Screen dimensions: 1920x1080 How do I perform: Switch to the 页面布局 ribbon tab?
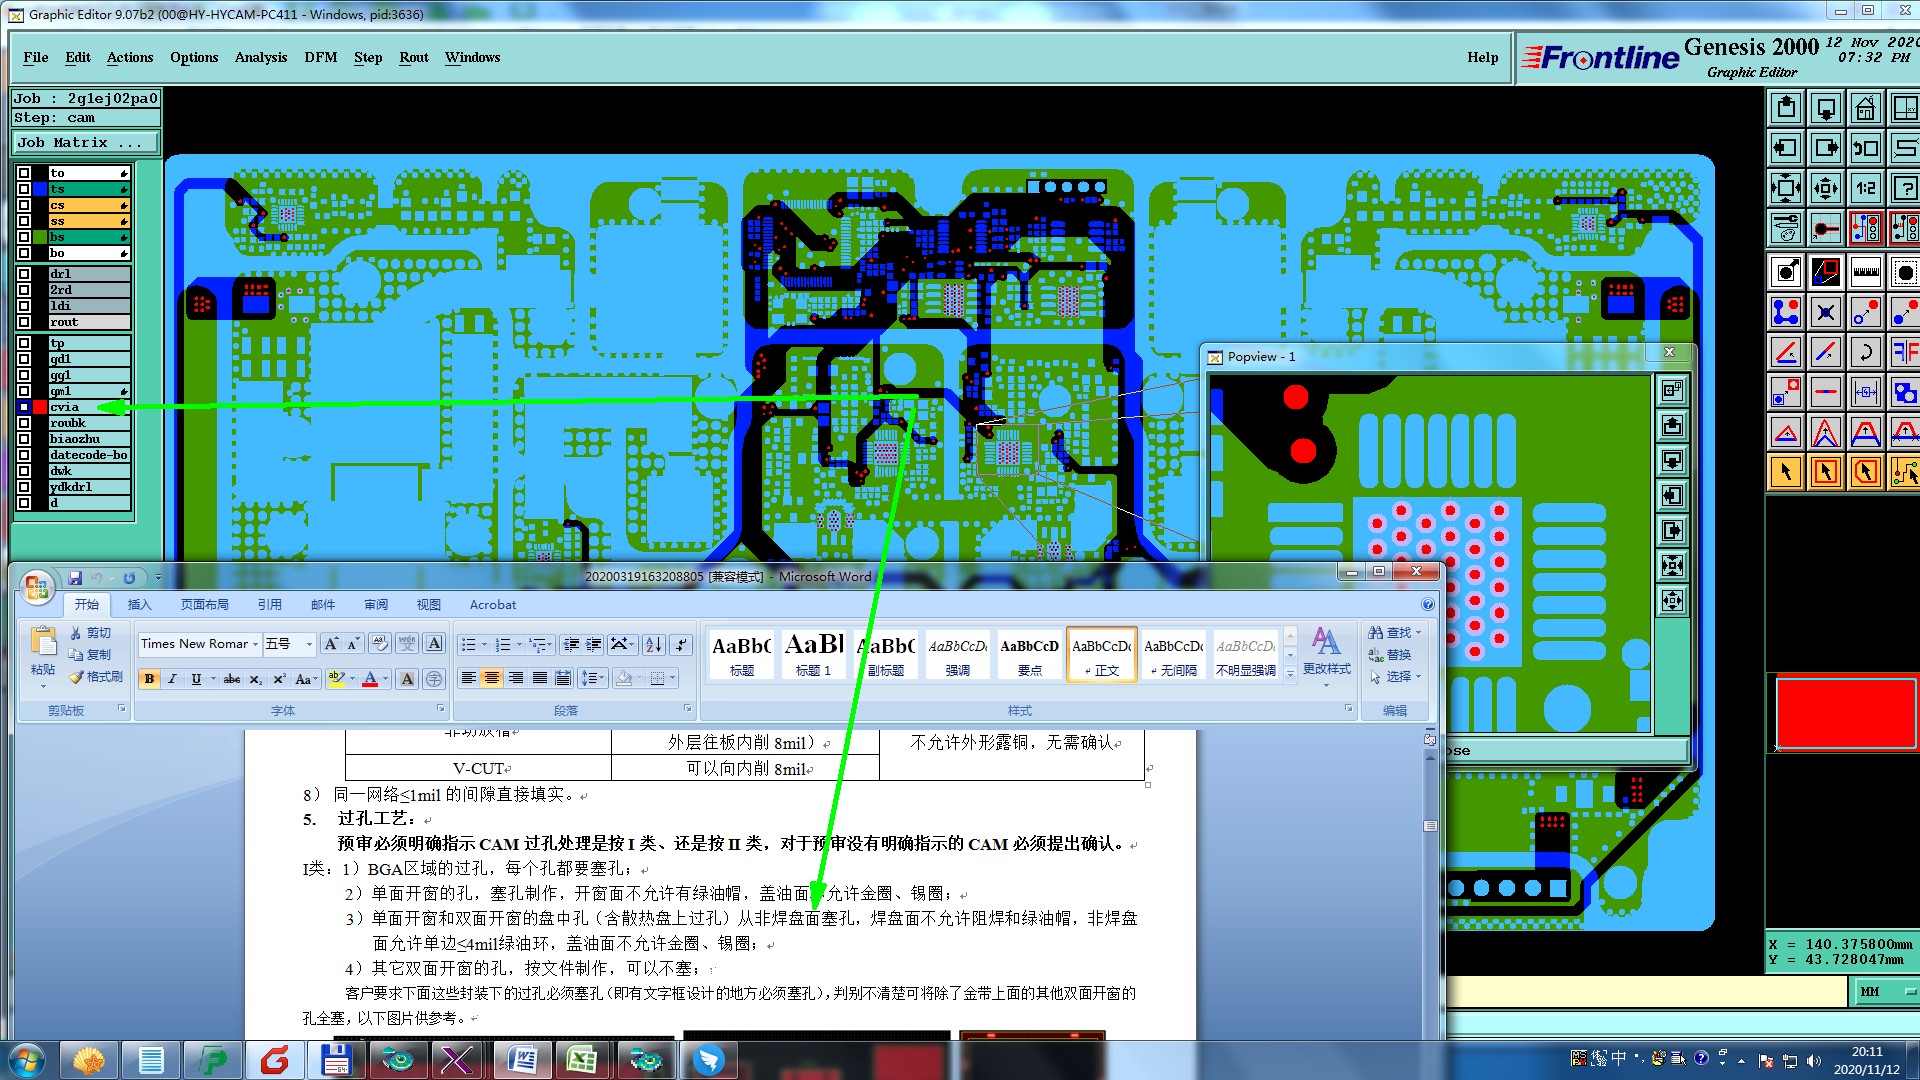204,605
